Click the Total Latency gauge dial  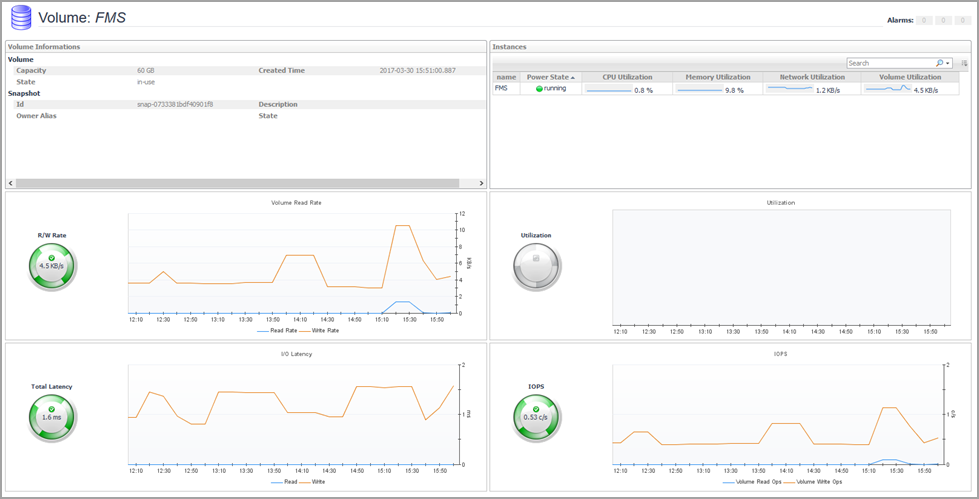(x=52, y=417)
